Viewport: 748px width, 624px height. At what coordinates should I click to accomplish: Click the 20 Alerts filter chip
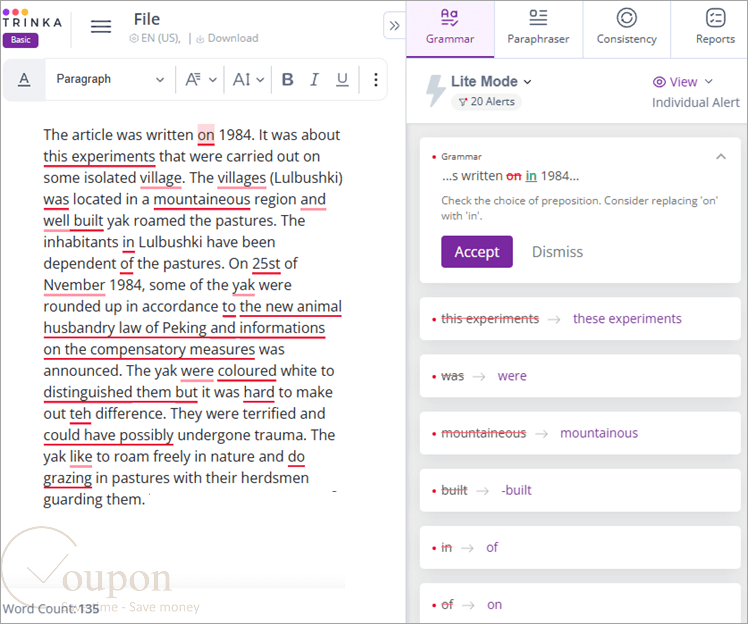(x=486, y=102)
